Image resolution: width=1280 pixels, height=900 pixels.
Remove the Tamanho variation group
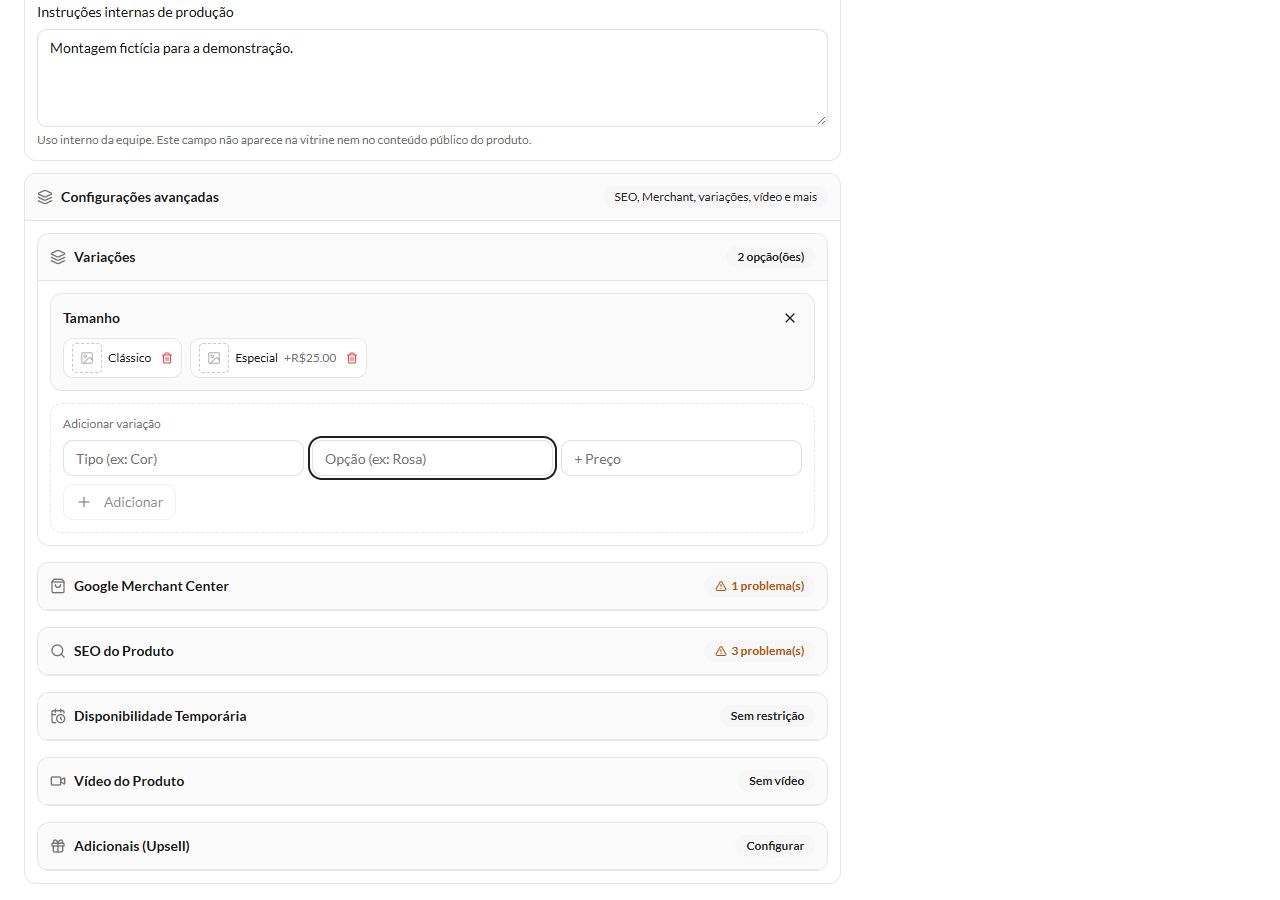pos(790,318)
